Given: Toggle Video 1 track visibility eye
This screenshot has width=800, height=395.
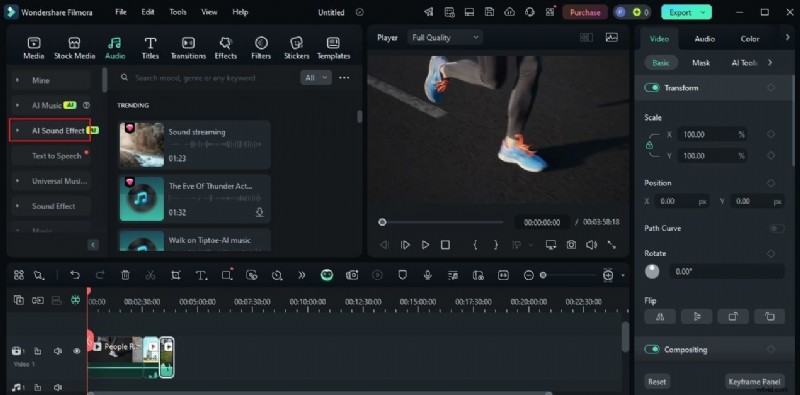Looking at the screenshot, I should pos(77,351).
